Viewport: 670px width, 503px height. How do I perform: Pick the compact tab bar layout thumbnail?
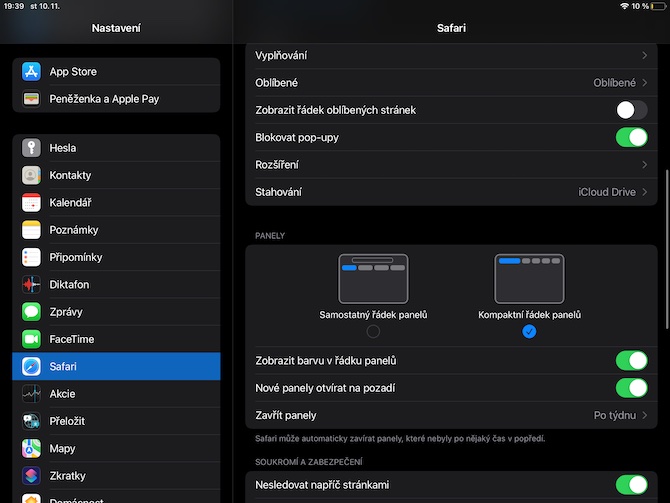pyautogui.click(x=529, y=279)
